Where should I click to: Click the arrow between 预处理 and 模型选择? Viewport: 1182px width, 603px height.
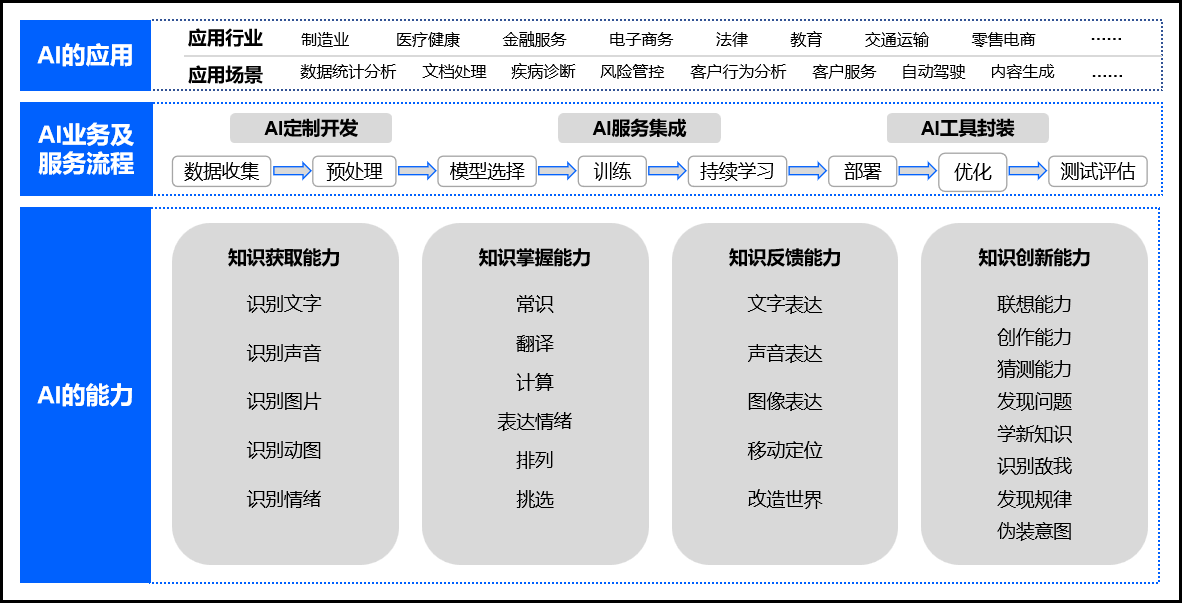(417, 171)
